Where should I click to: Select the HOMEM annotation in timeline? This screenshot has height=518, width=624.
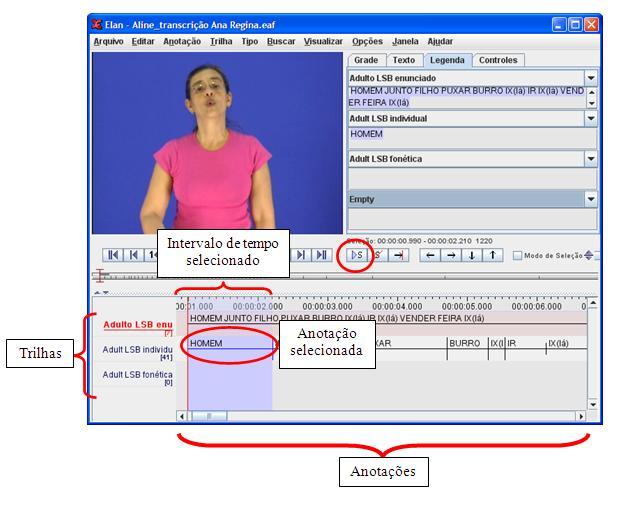[x=230, y=343]
